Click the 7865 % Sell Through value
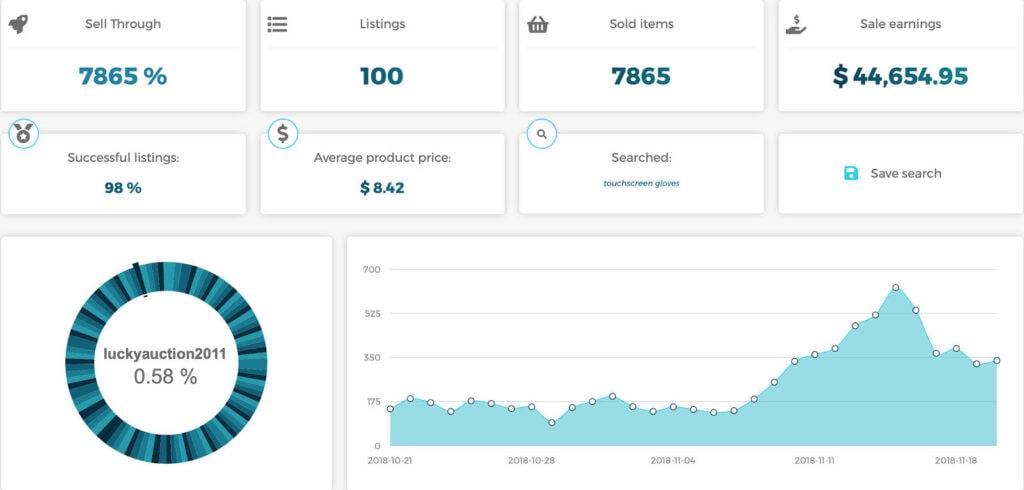1024x490 pixels. (x=123, y=76)
